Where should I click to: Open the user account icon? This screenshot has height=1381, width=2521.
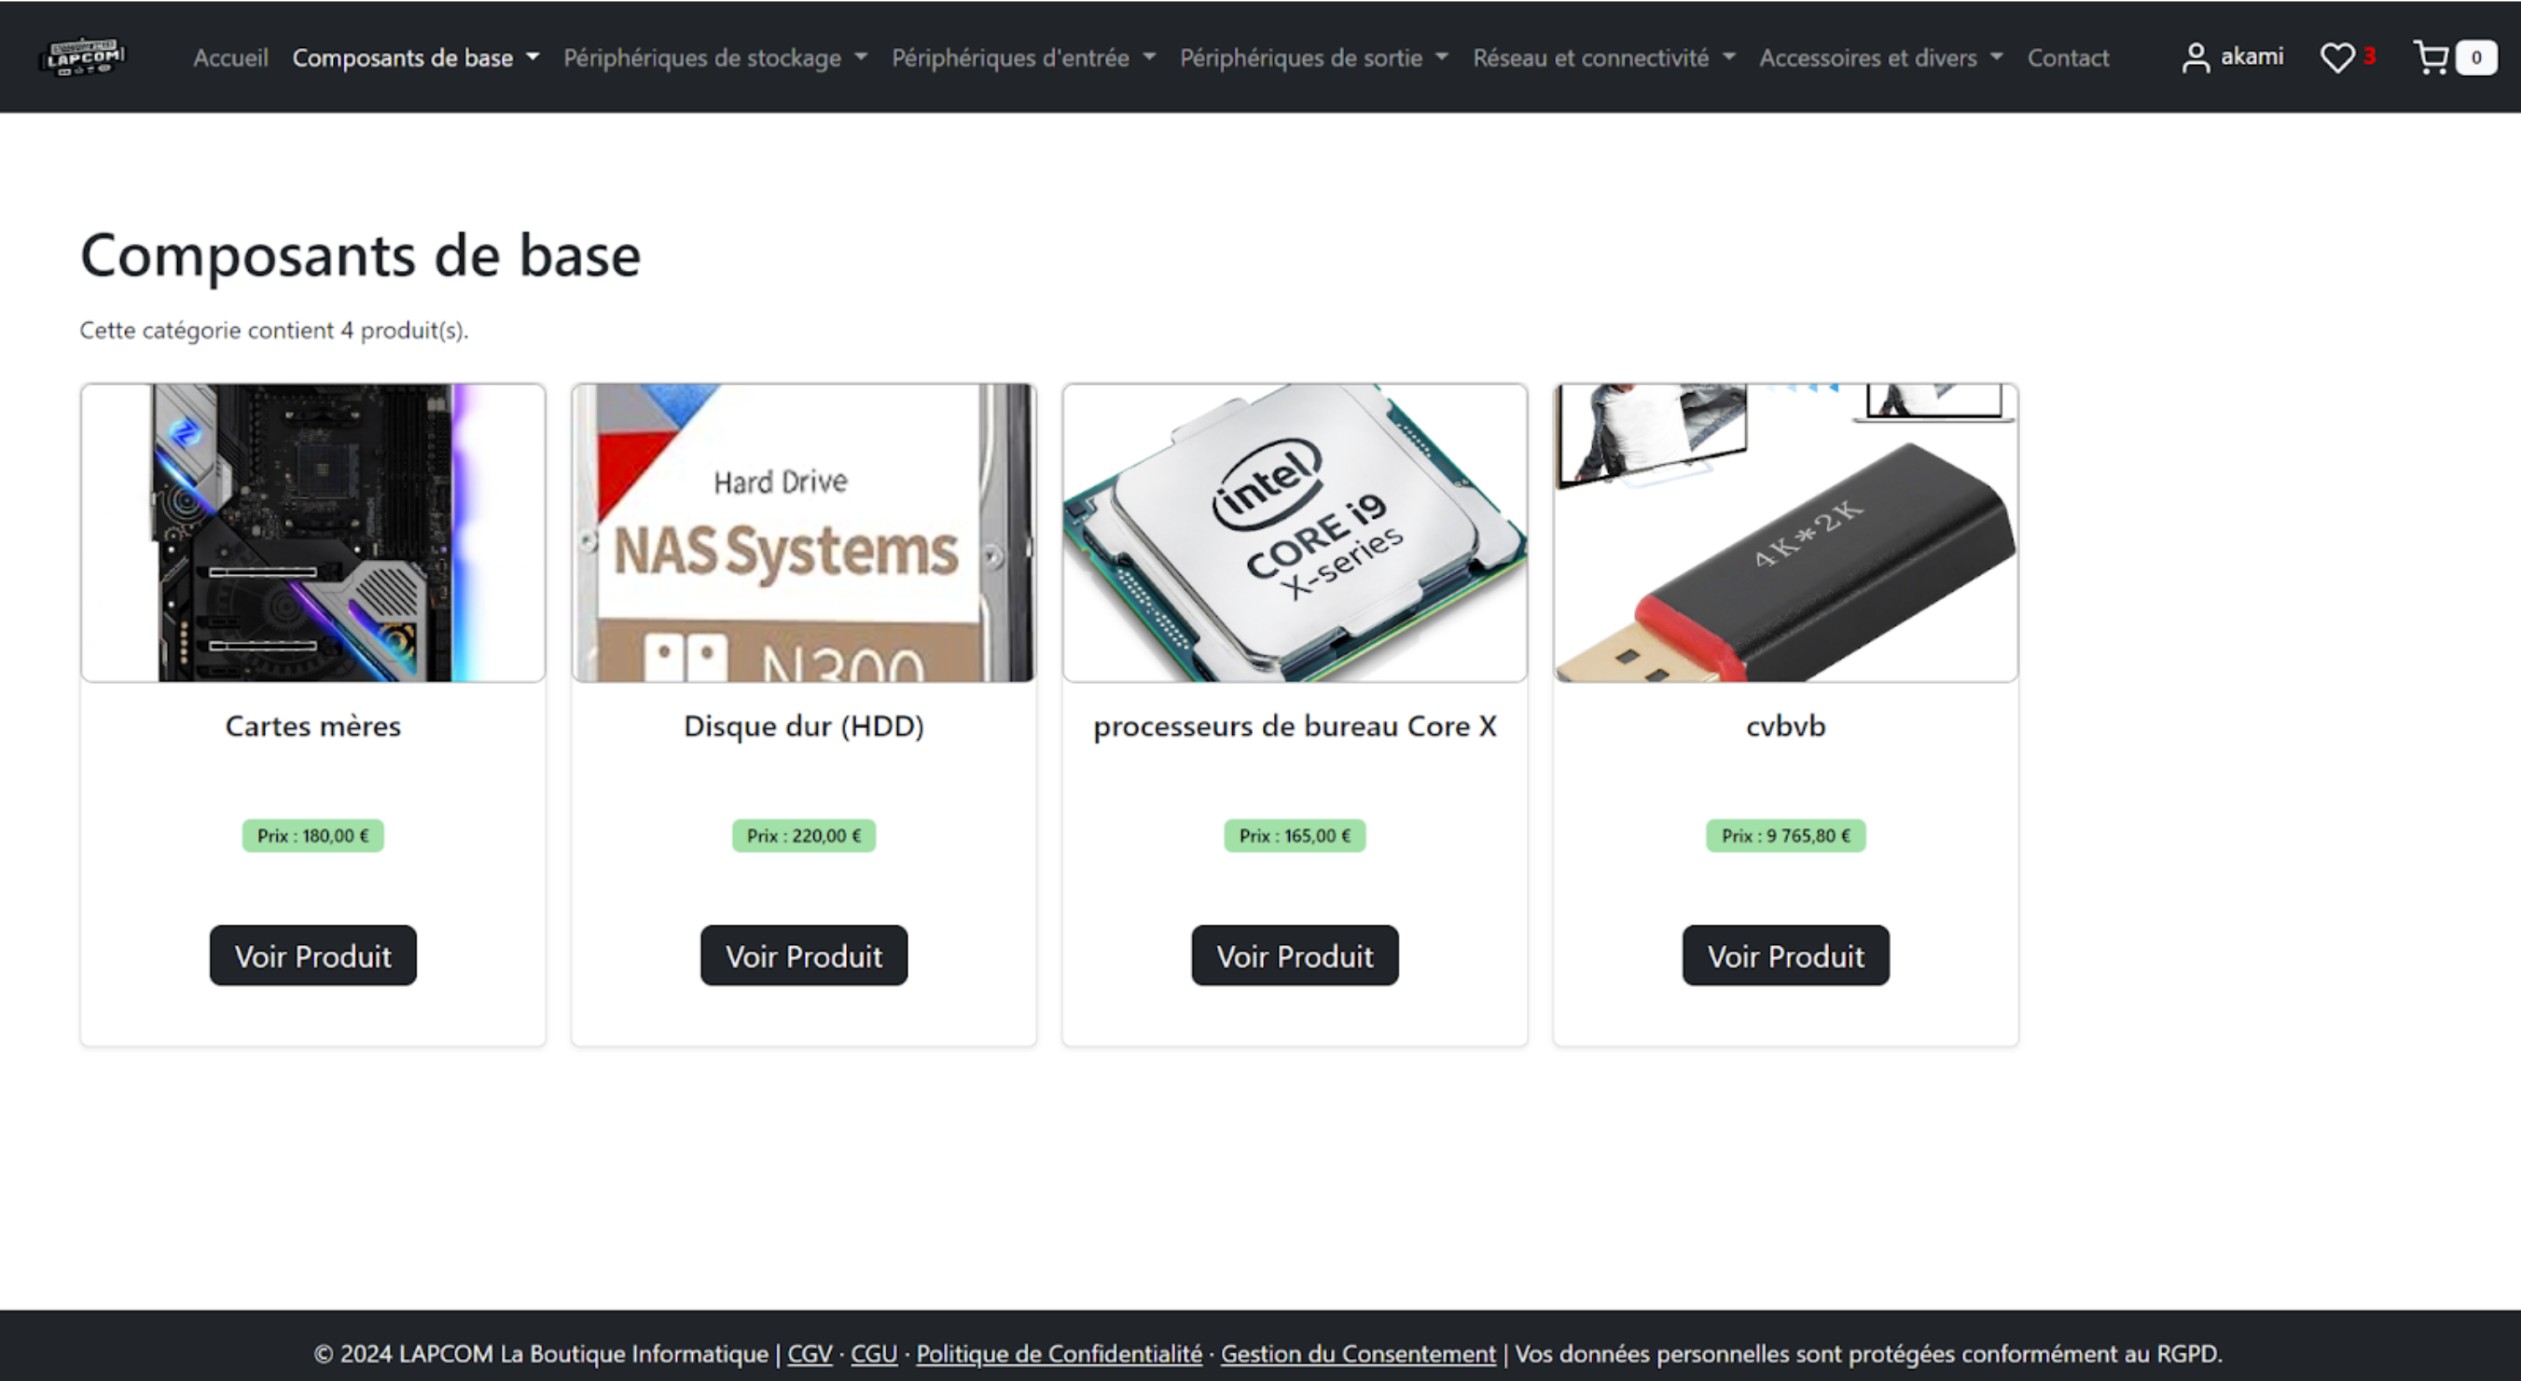[x=2194, y=58]
